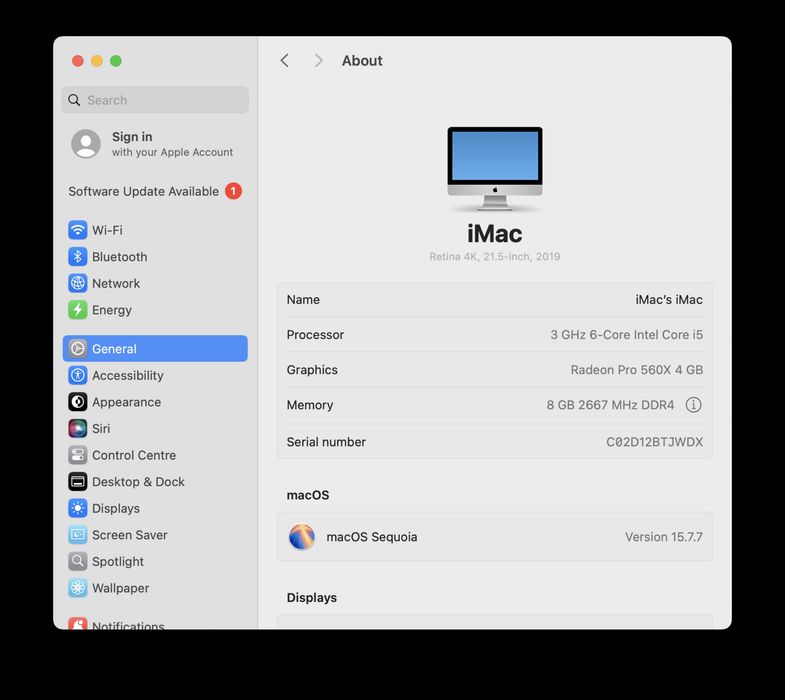Open Screen Saver icon
Image resolution: width=785 pixels, height=700 pixels.
click(78, 534)
